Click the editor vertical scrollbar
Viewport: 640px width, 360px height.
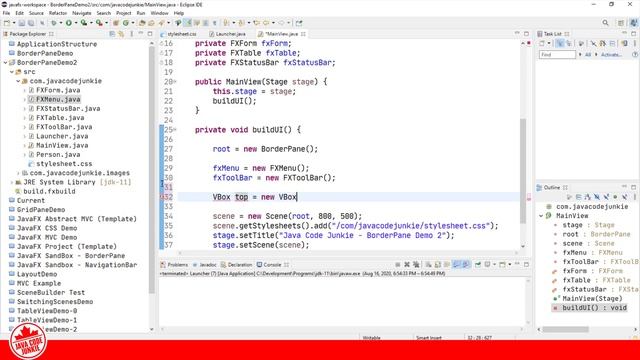(x=523, y=171)
